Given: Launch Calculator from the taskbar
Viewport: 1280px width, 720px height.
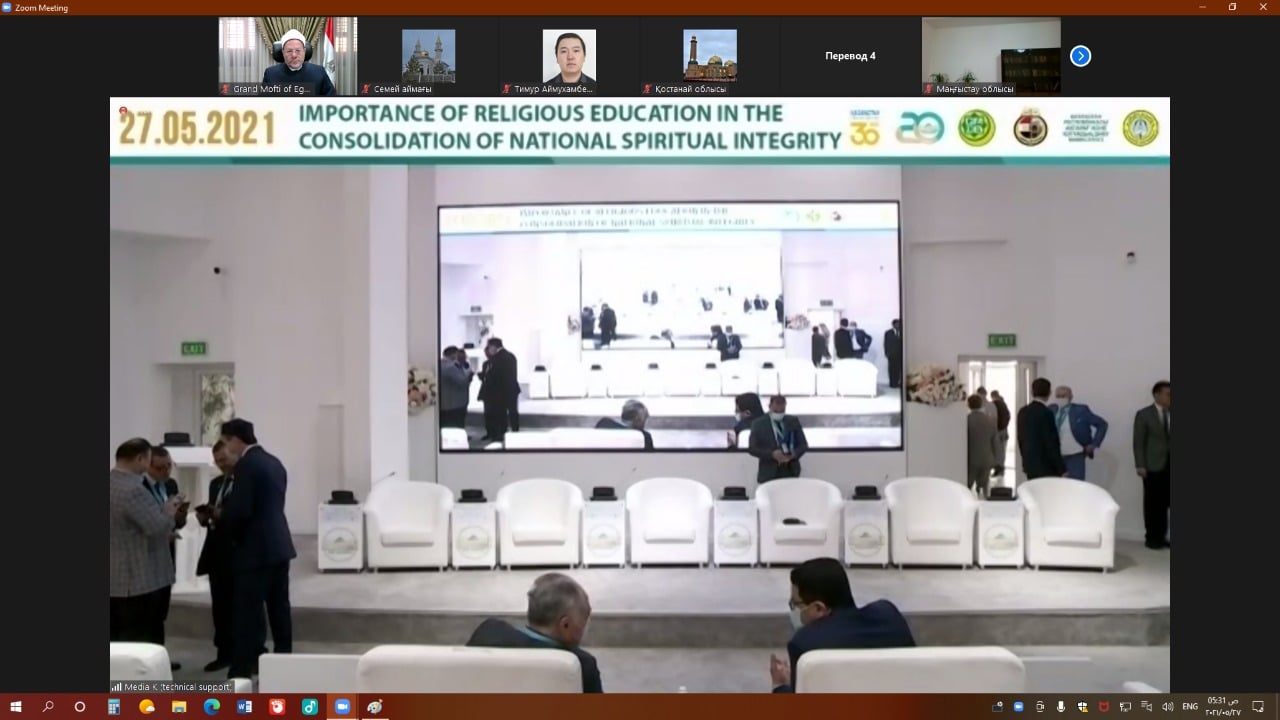Looking at the screenshot, I should tap(114, 707).
